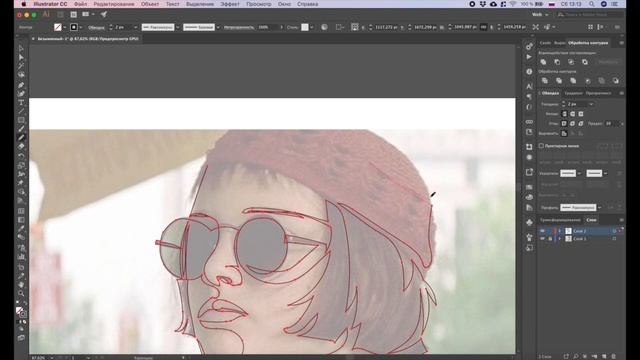Open the Character panel icon in dock
640x360 pixels.
(x=529, y=87)
